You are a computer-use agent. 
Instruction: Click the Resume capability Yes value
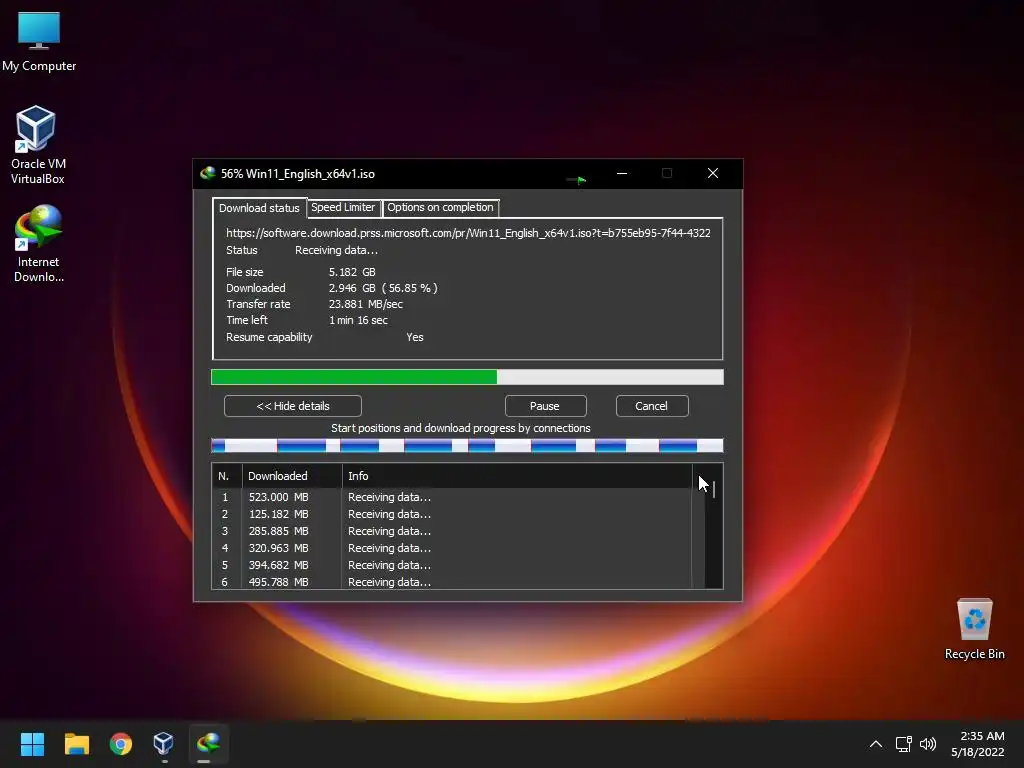pos(415,337)
